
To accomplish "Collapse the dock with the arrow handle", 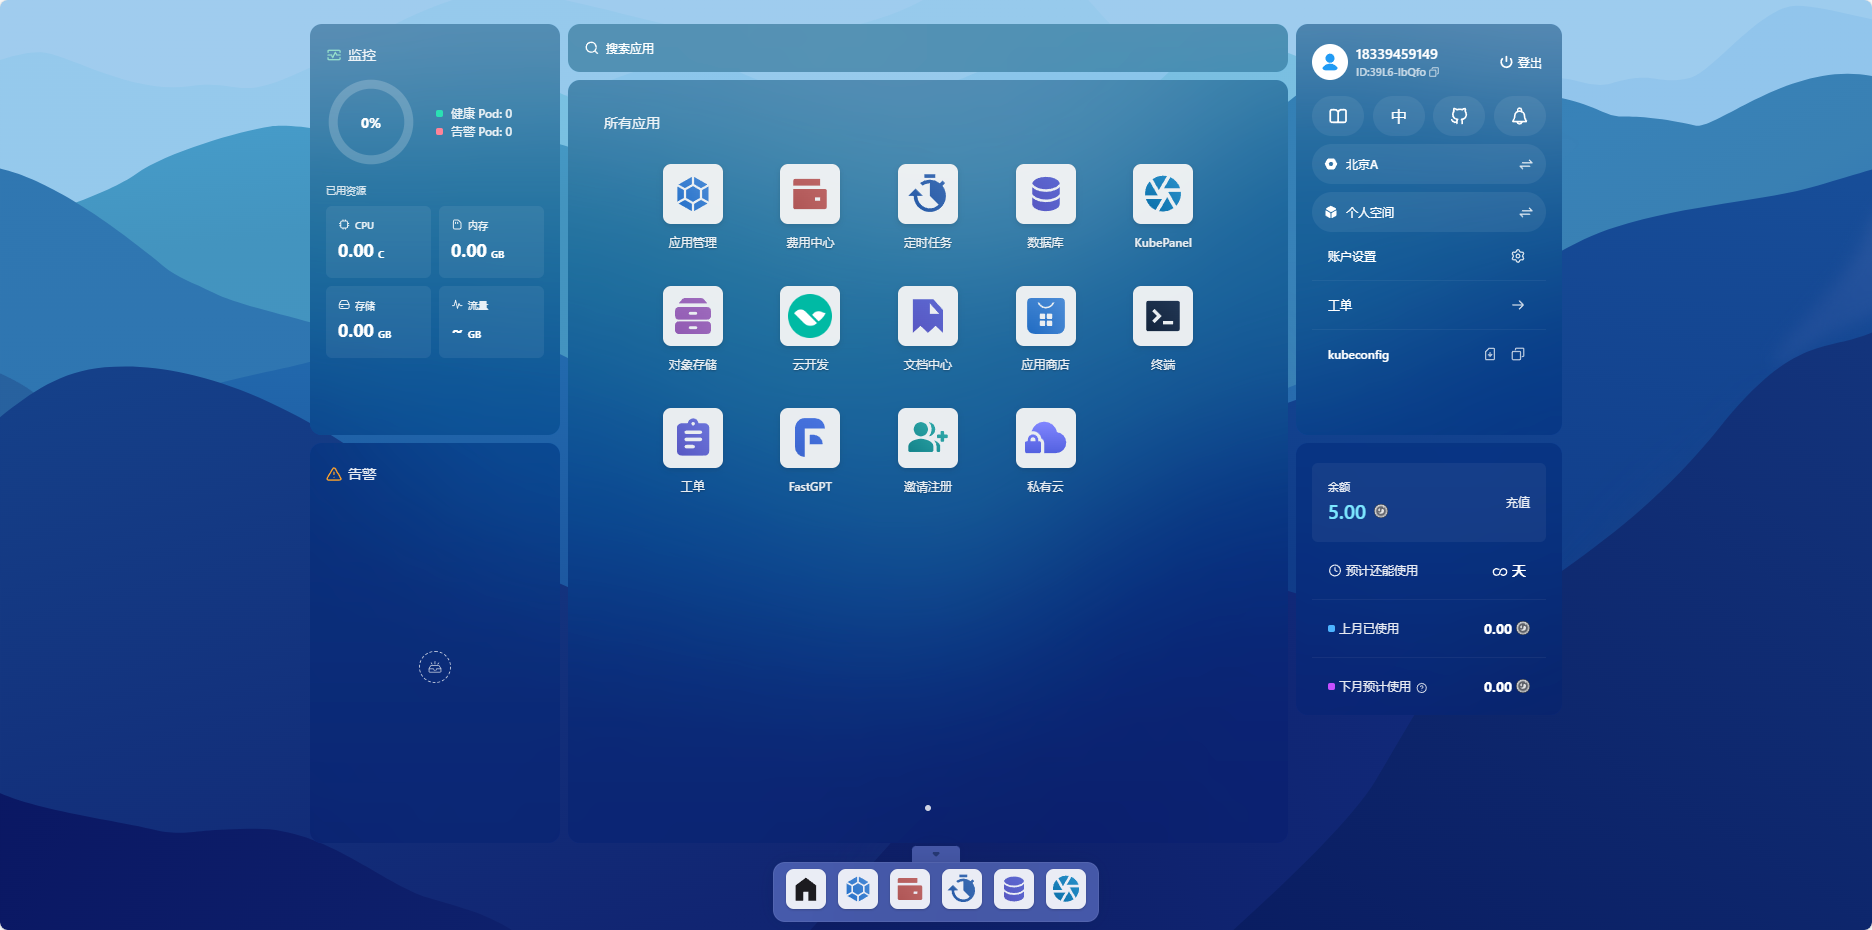I will 936,854.
